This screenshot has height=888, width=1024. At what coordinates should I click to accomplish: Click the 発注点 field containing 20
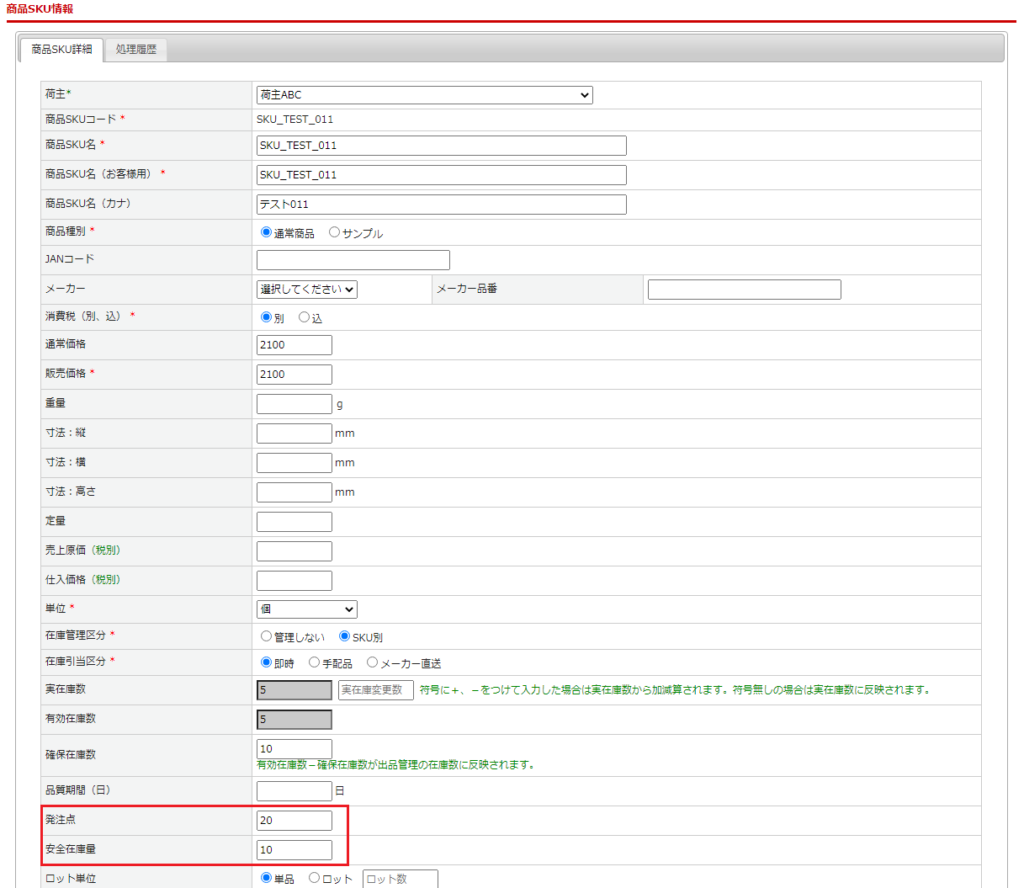(x=294, y=821)
